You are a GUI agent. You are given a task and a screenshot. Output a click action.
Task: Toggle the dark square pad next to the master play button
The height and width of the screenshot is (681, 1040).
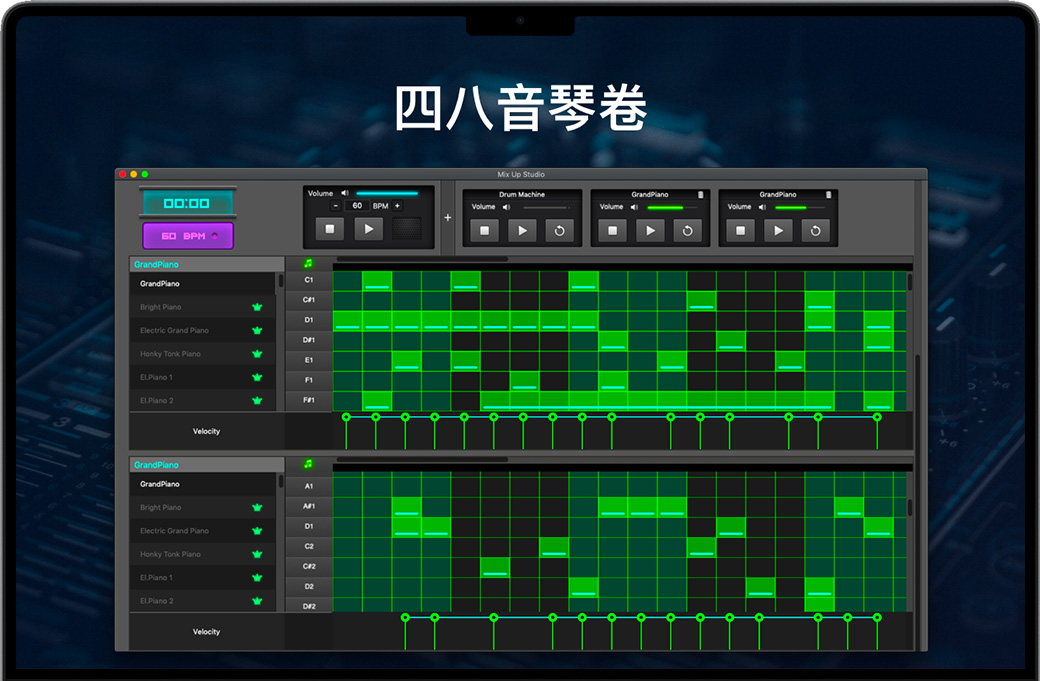[x=405, y=229]
